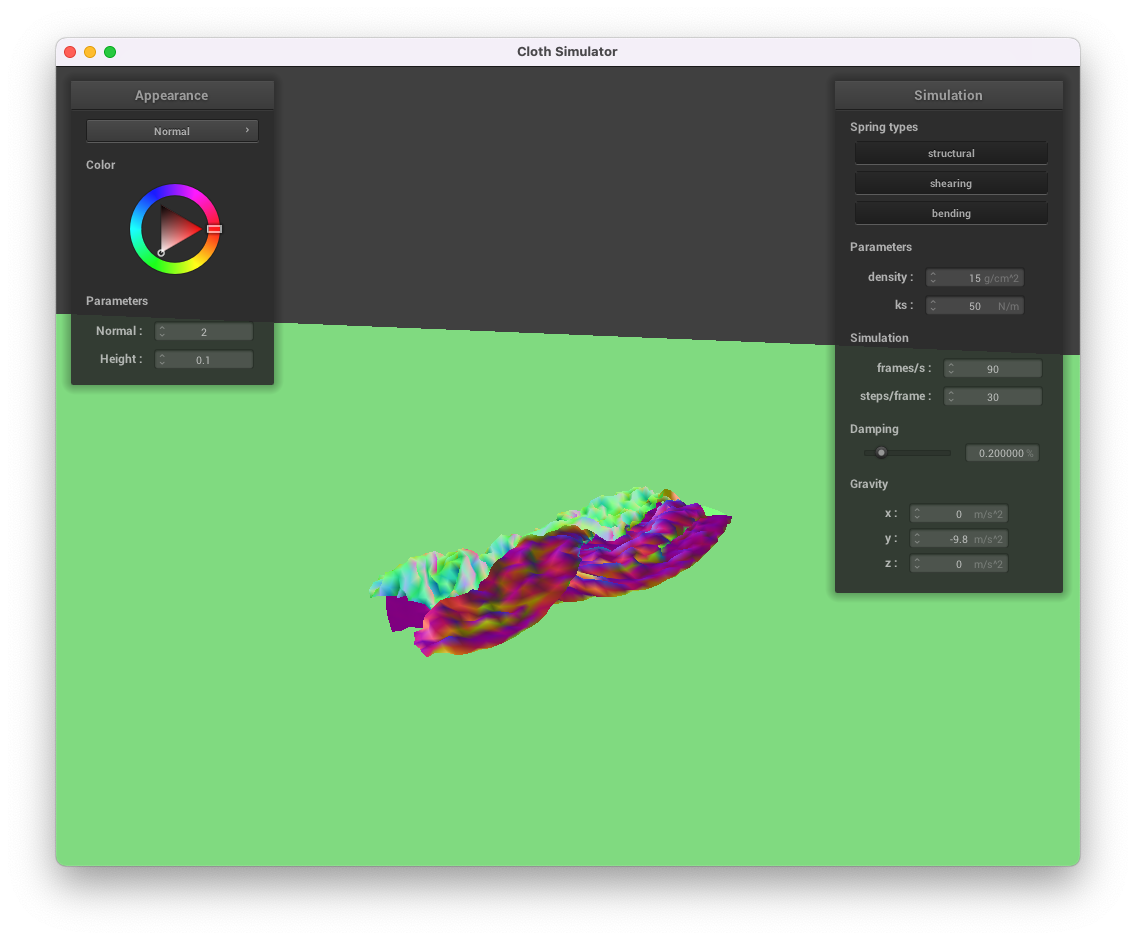Image resolution: width=1136 pixels, height=940 pixels.
Task: Open the Normal shader dropdown
Action: 172,131
